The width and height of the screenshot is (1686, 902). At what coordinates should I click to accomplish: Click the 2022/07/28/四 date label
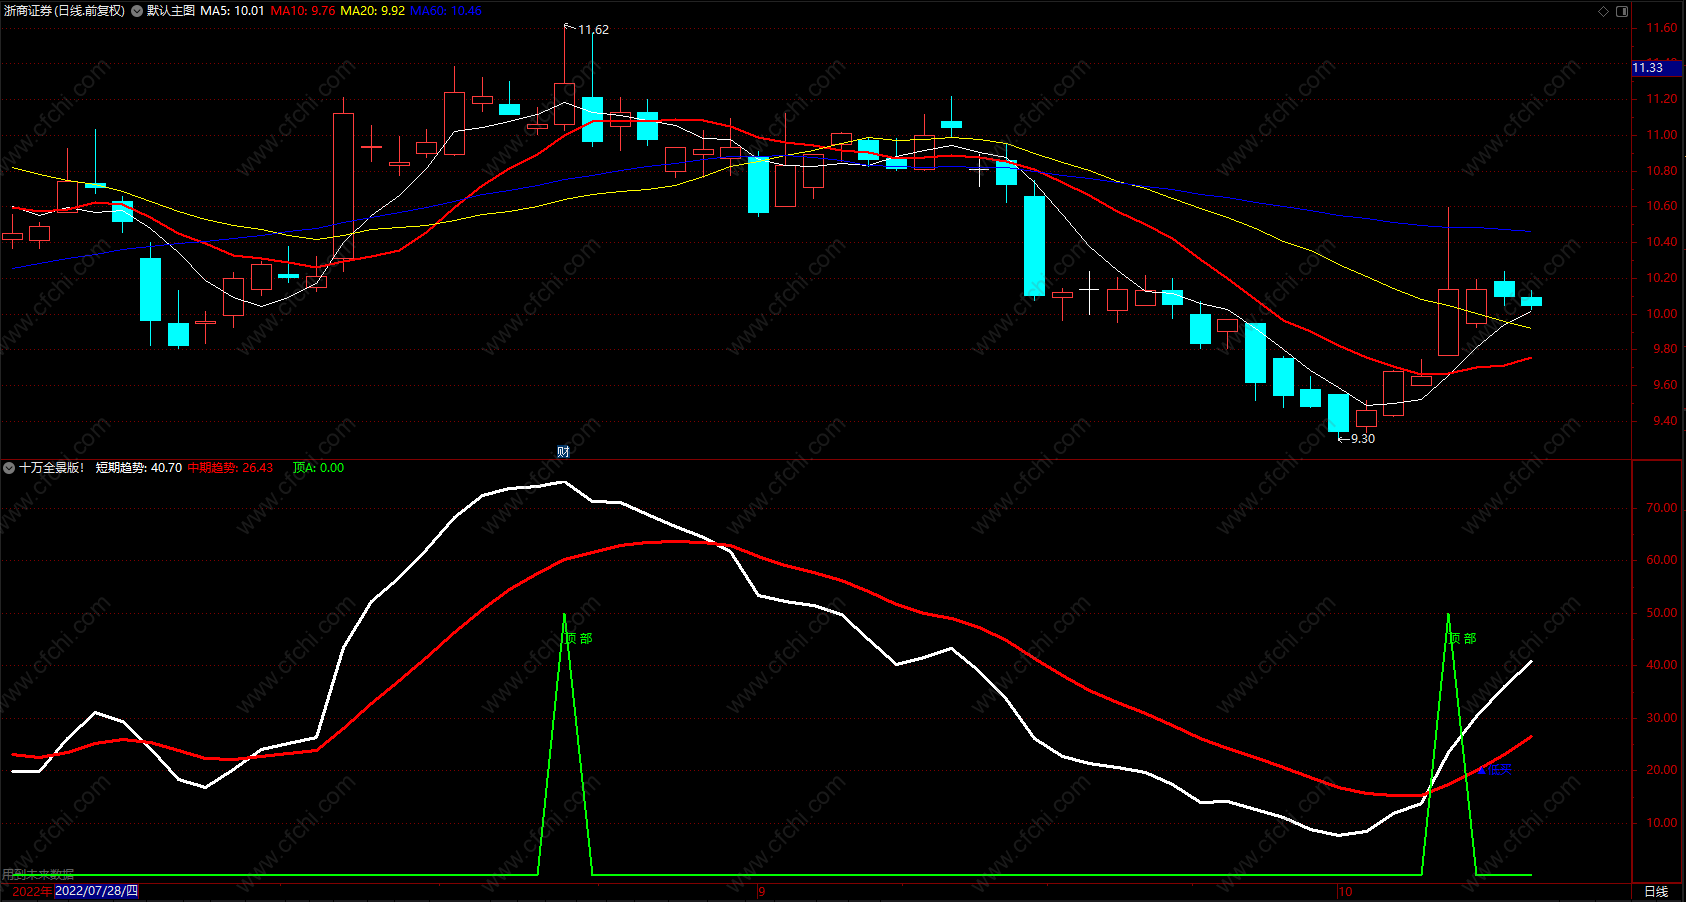click(x=96, y=891)
